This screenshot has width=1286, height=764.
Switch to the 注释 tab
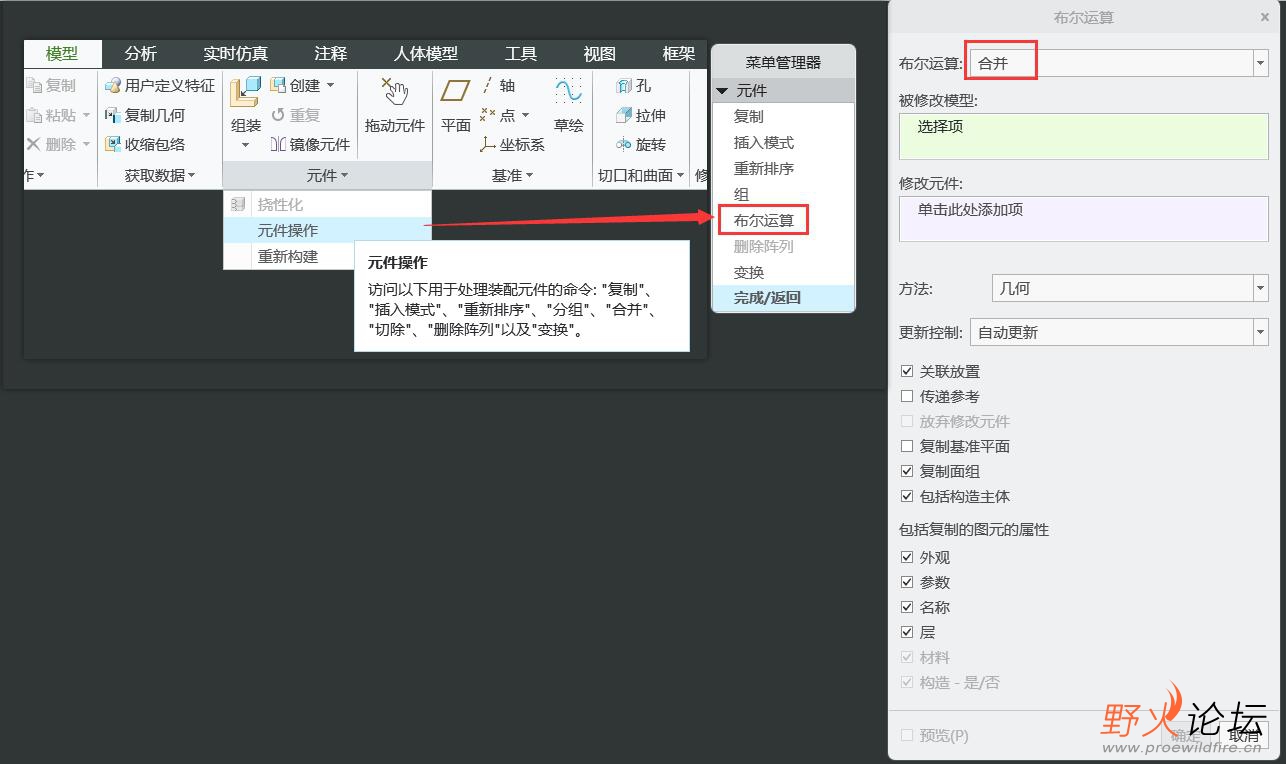[331, 54]
